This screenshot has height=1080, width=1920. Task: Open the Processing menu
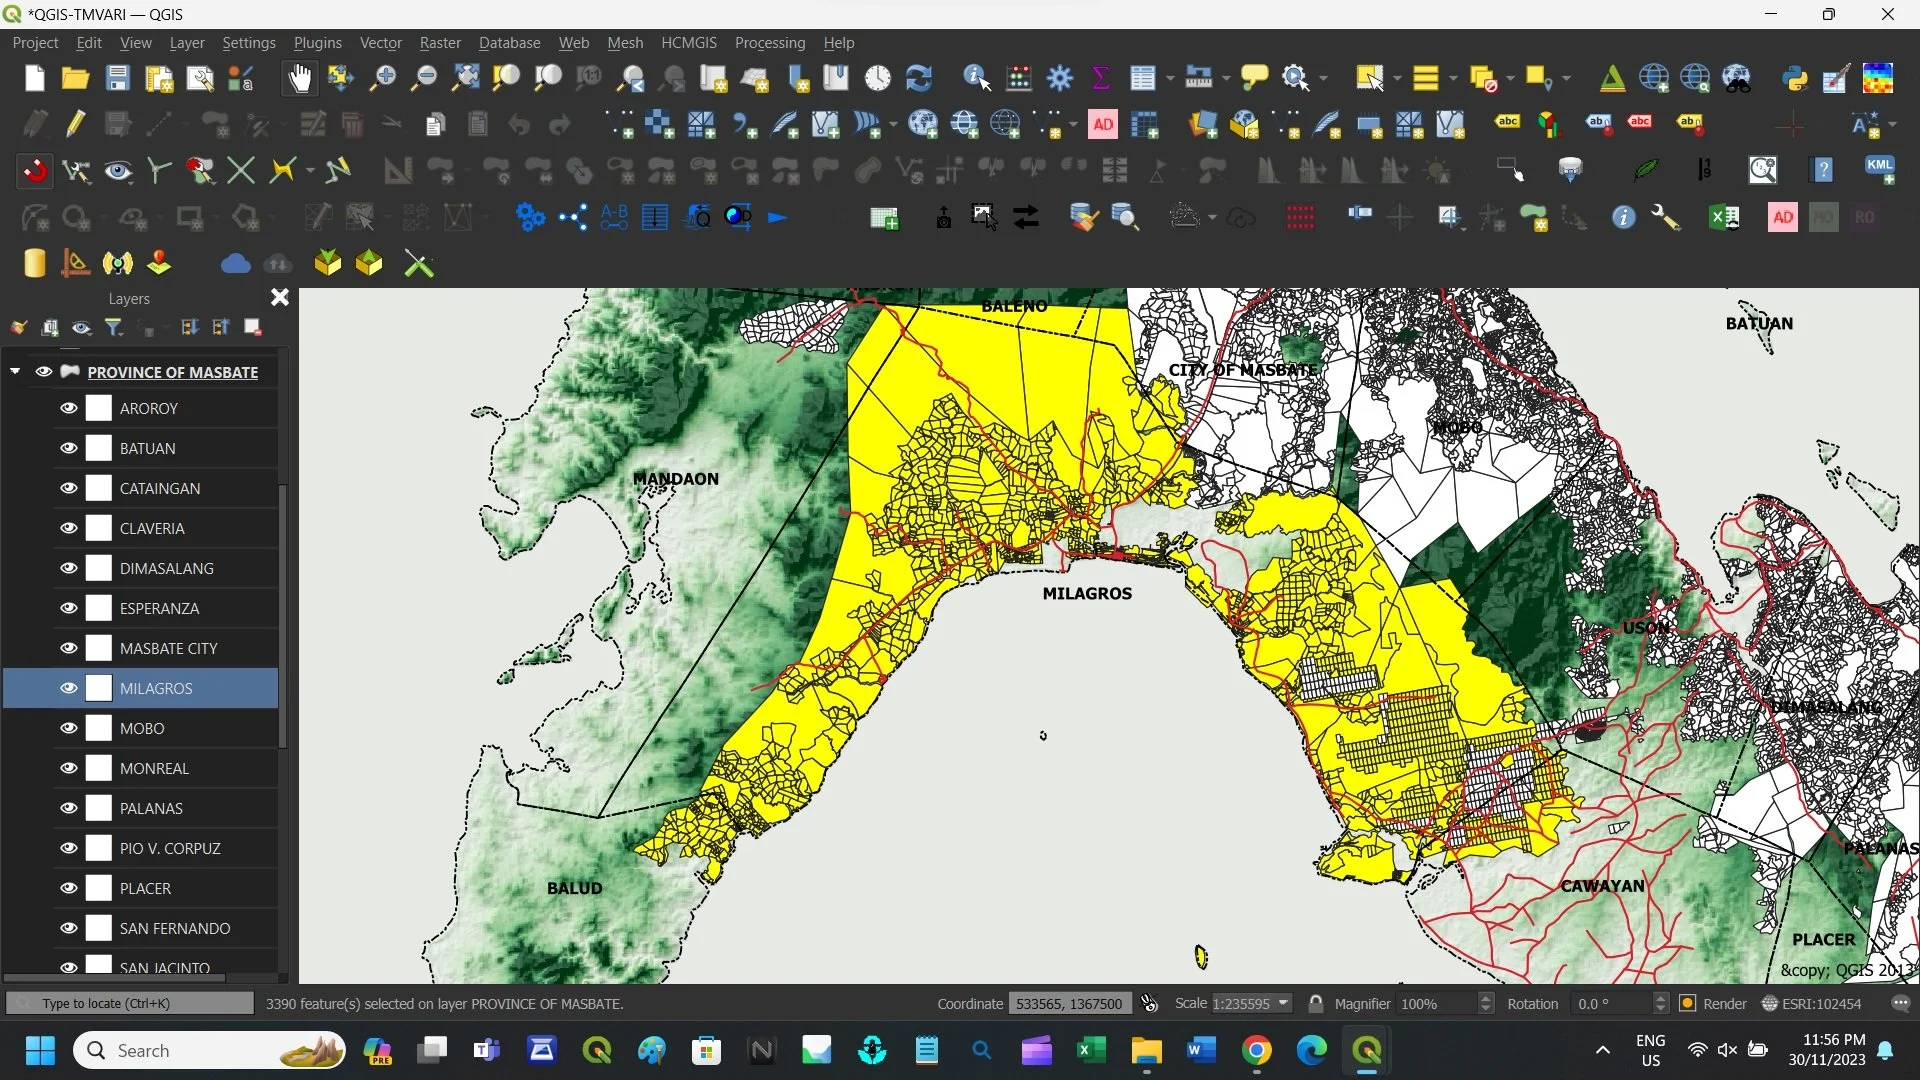[x=769, y=43]
